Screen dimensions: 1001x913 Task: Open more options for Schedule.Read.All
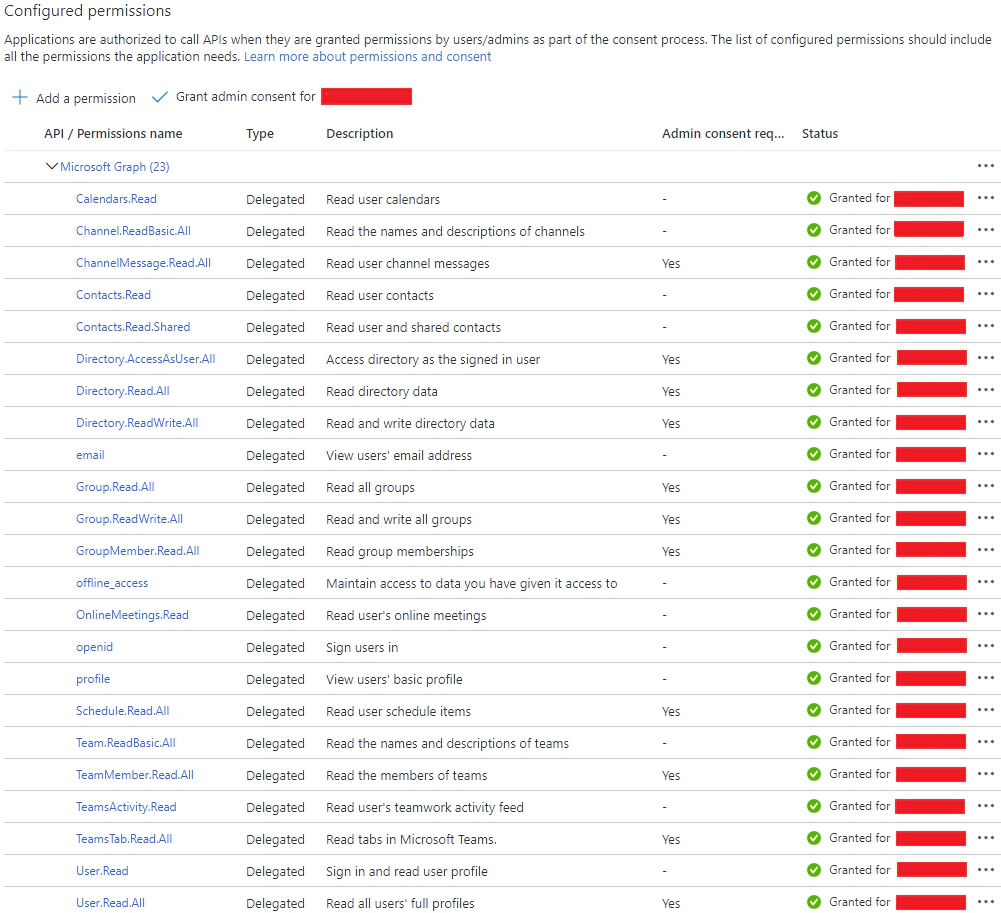coord(985,710)
